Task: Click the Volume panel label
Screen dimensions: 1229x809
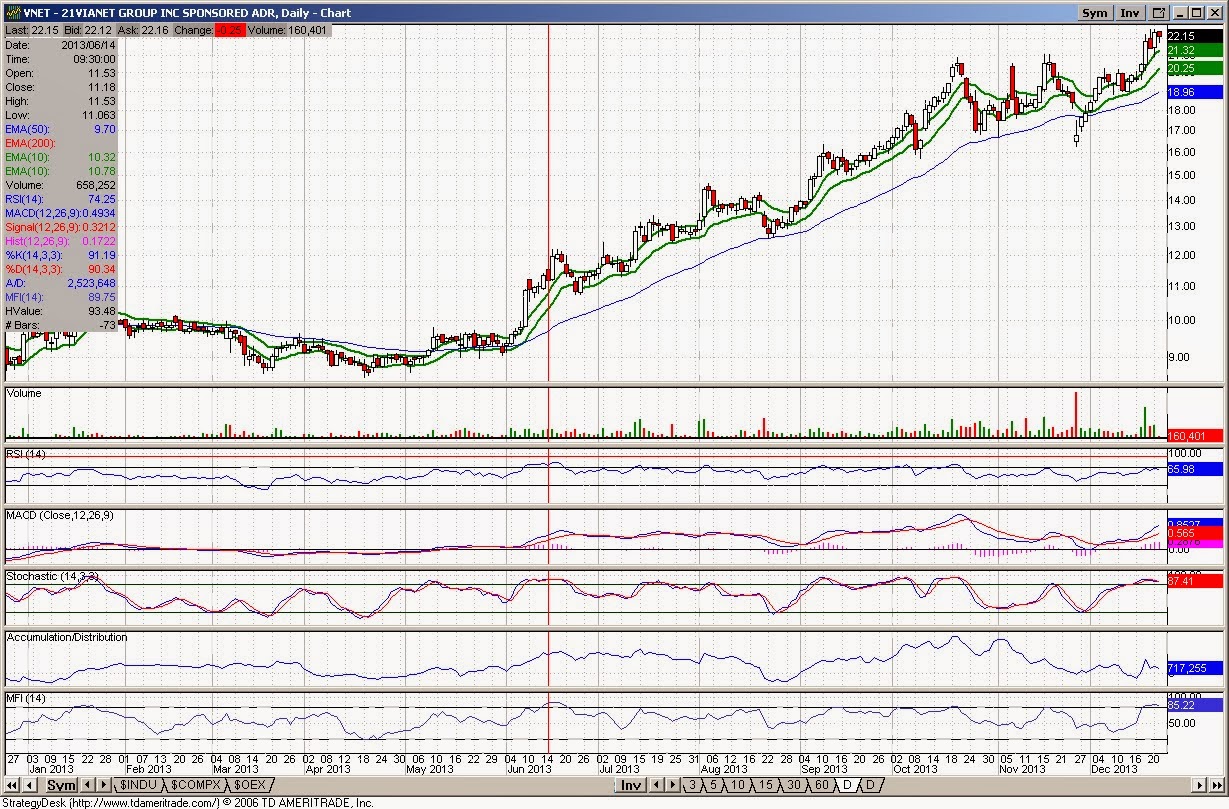Action: pyautogui.click(x=24, y=393)
